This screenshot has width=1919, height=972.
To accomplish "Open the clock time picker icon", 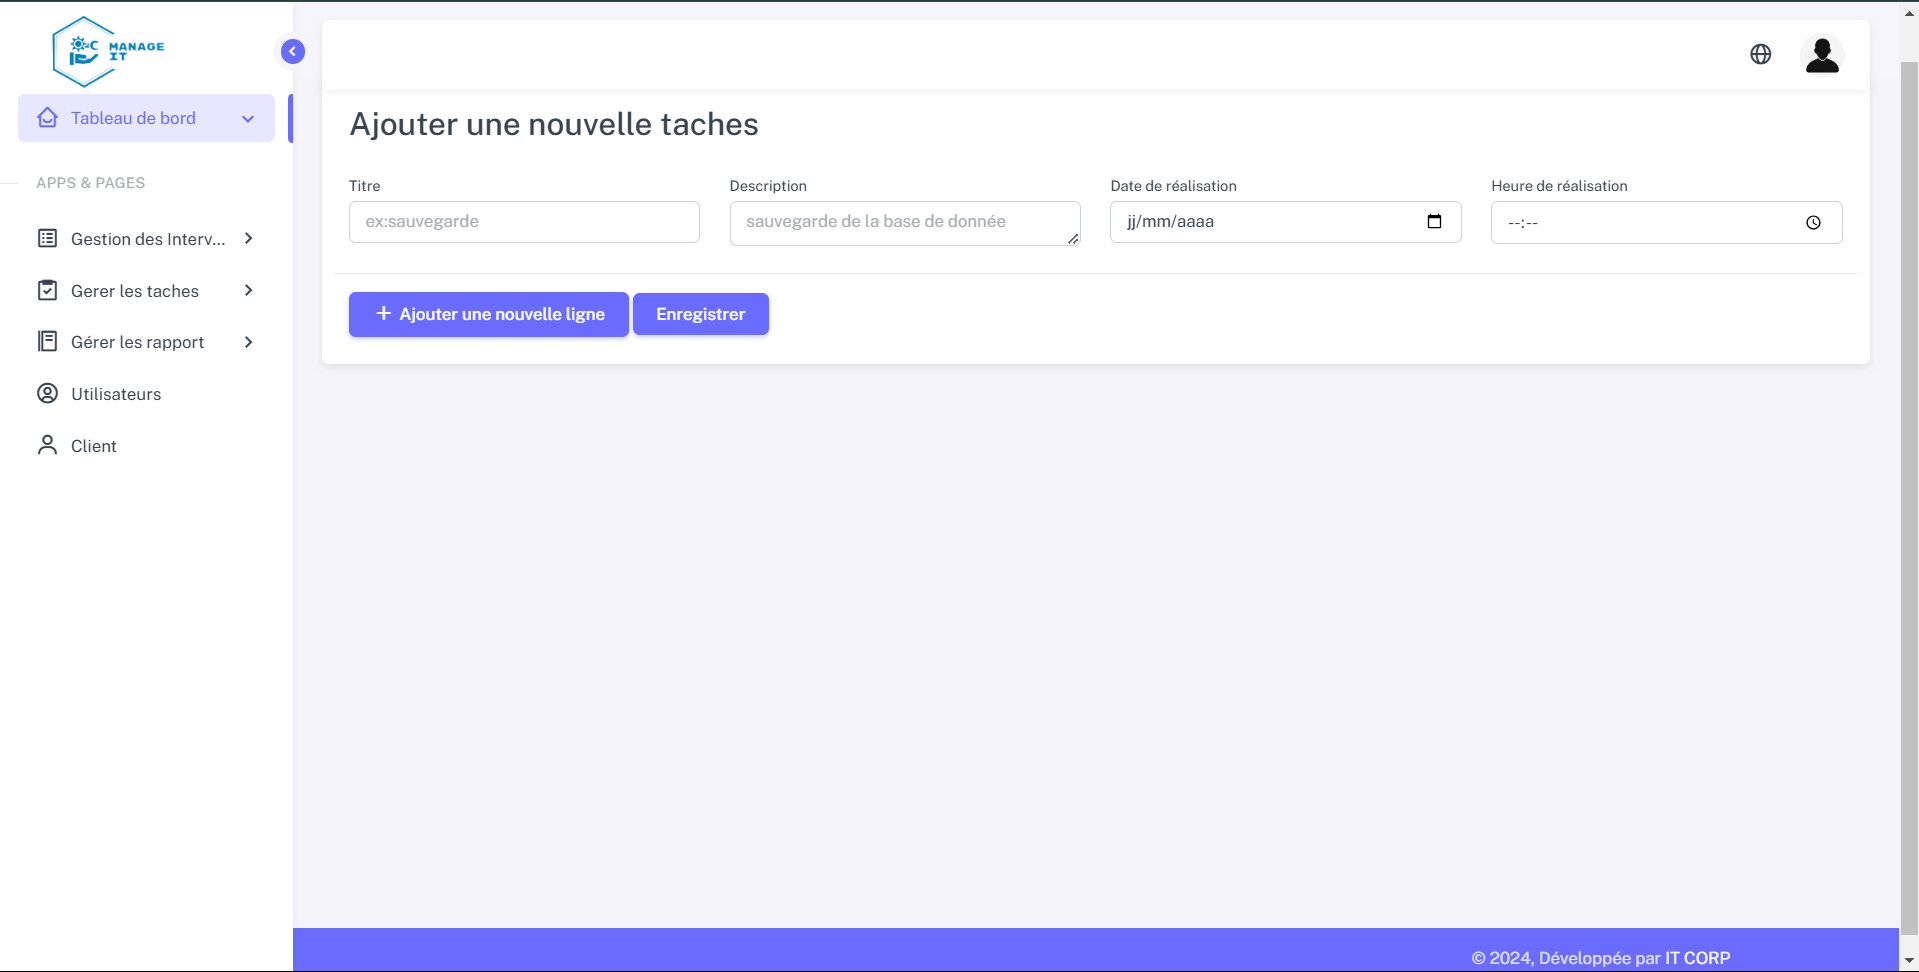I will click(x=1812, y=223).
